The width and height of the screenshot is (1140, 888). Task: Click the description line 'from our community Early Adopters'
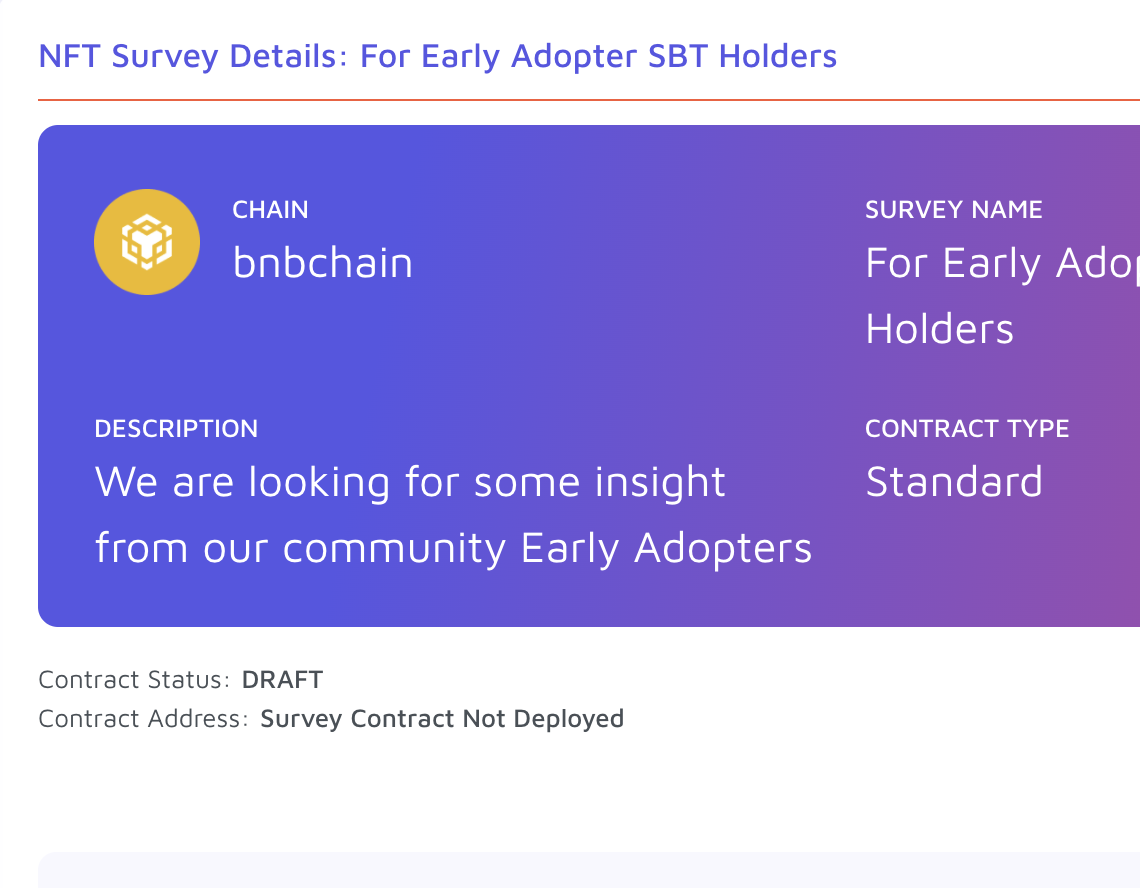[x=453, y=548]
